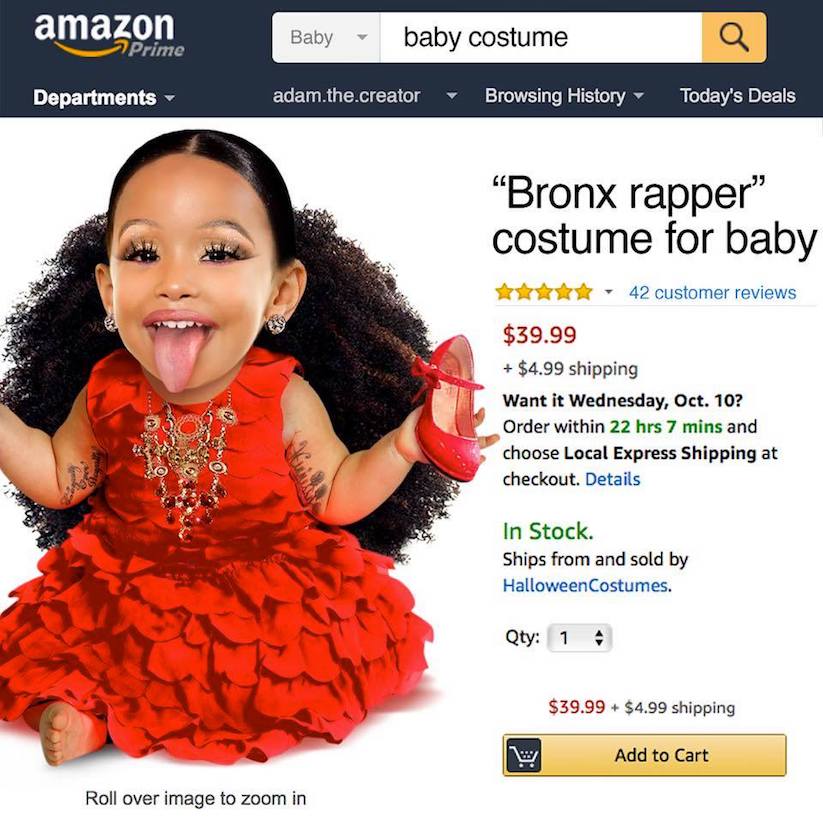Open the adam.the.creator account dropdown arrow
This screenshot has width=823, height=823.
point(451,96)
